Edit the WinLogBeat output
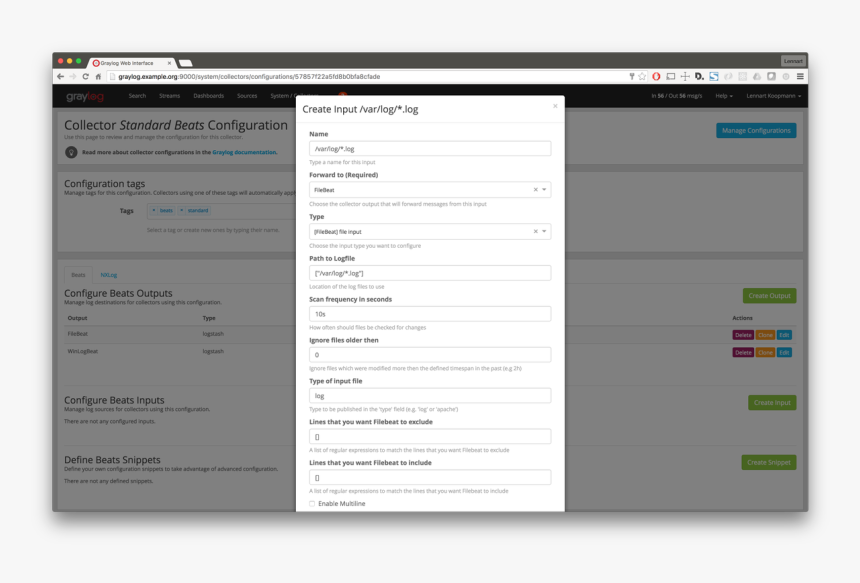The height and width of the screenshot is (583, 860). click(784, 353)
